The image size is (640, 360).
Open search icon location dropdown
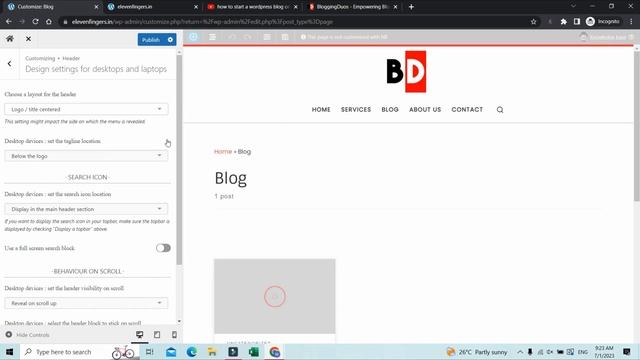click(86, 209)
